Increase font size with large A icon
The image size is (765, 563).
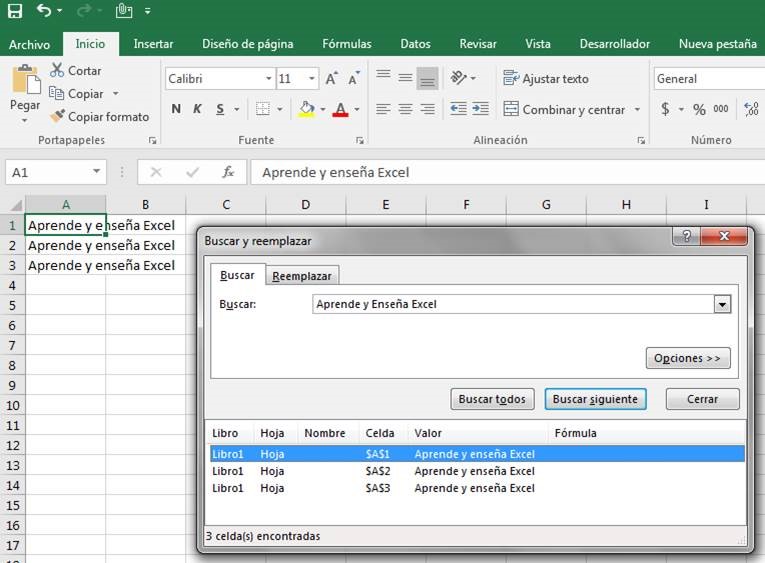pyautogui.click(x=332, y=79)
